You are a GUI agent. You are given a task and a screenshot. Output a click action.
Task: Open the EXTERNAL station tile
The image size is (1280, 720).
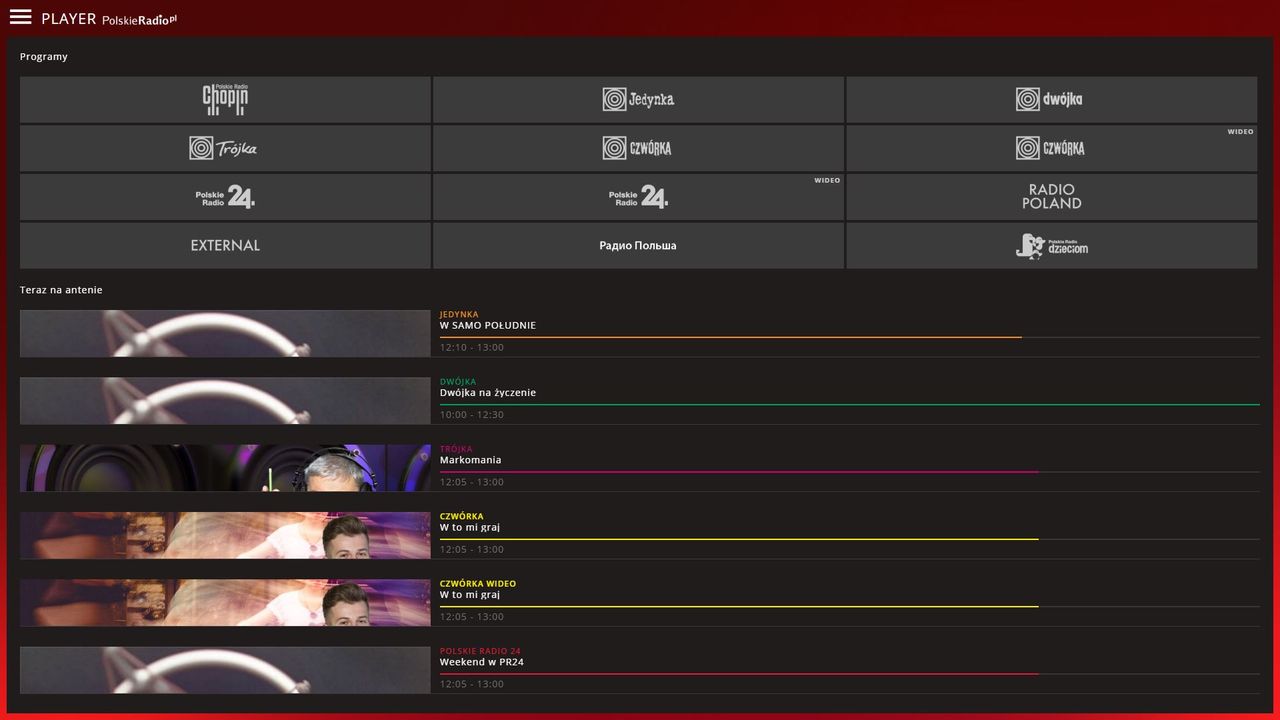pyautogui.click(x=225, y=245)
